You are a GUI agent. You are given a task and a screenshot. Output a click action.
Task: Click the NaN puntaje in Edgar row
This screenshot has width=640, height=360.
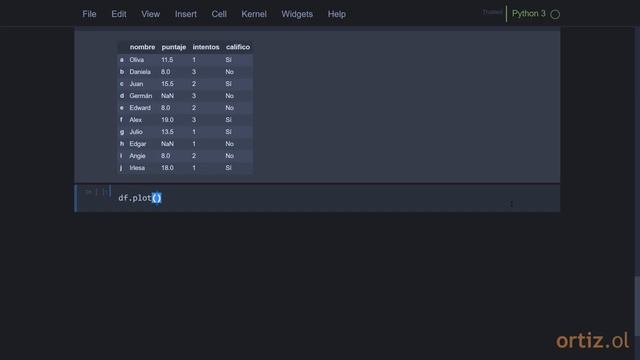coord(167,144)
